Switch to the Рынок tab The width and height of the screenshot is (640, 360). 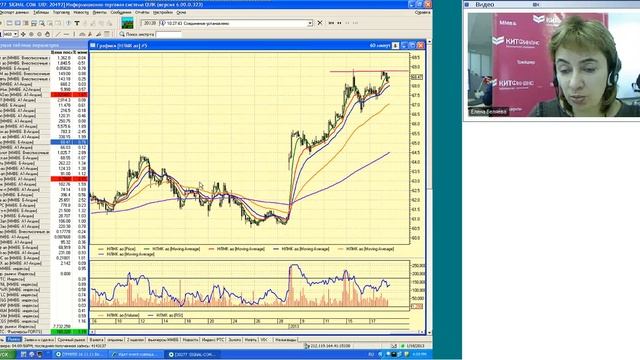click(x=13, y=340)
